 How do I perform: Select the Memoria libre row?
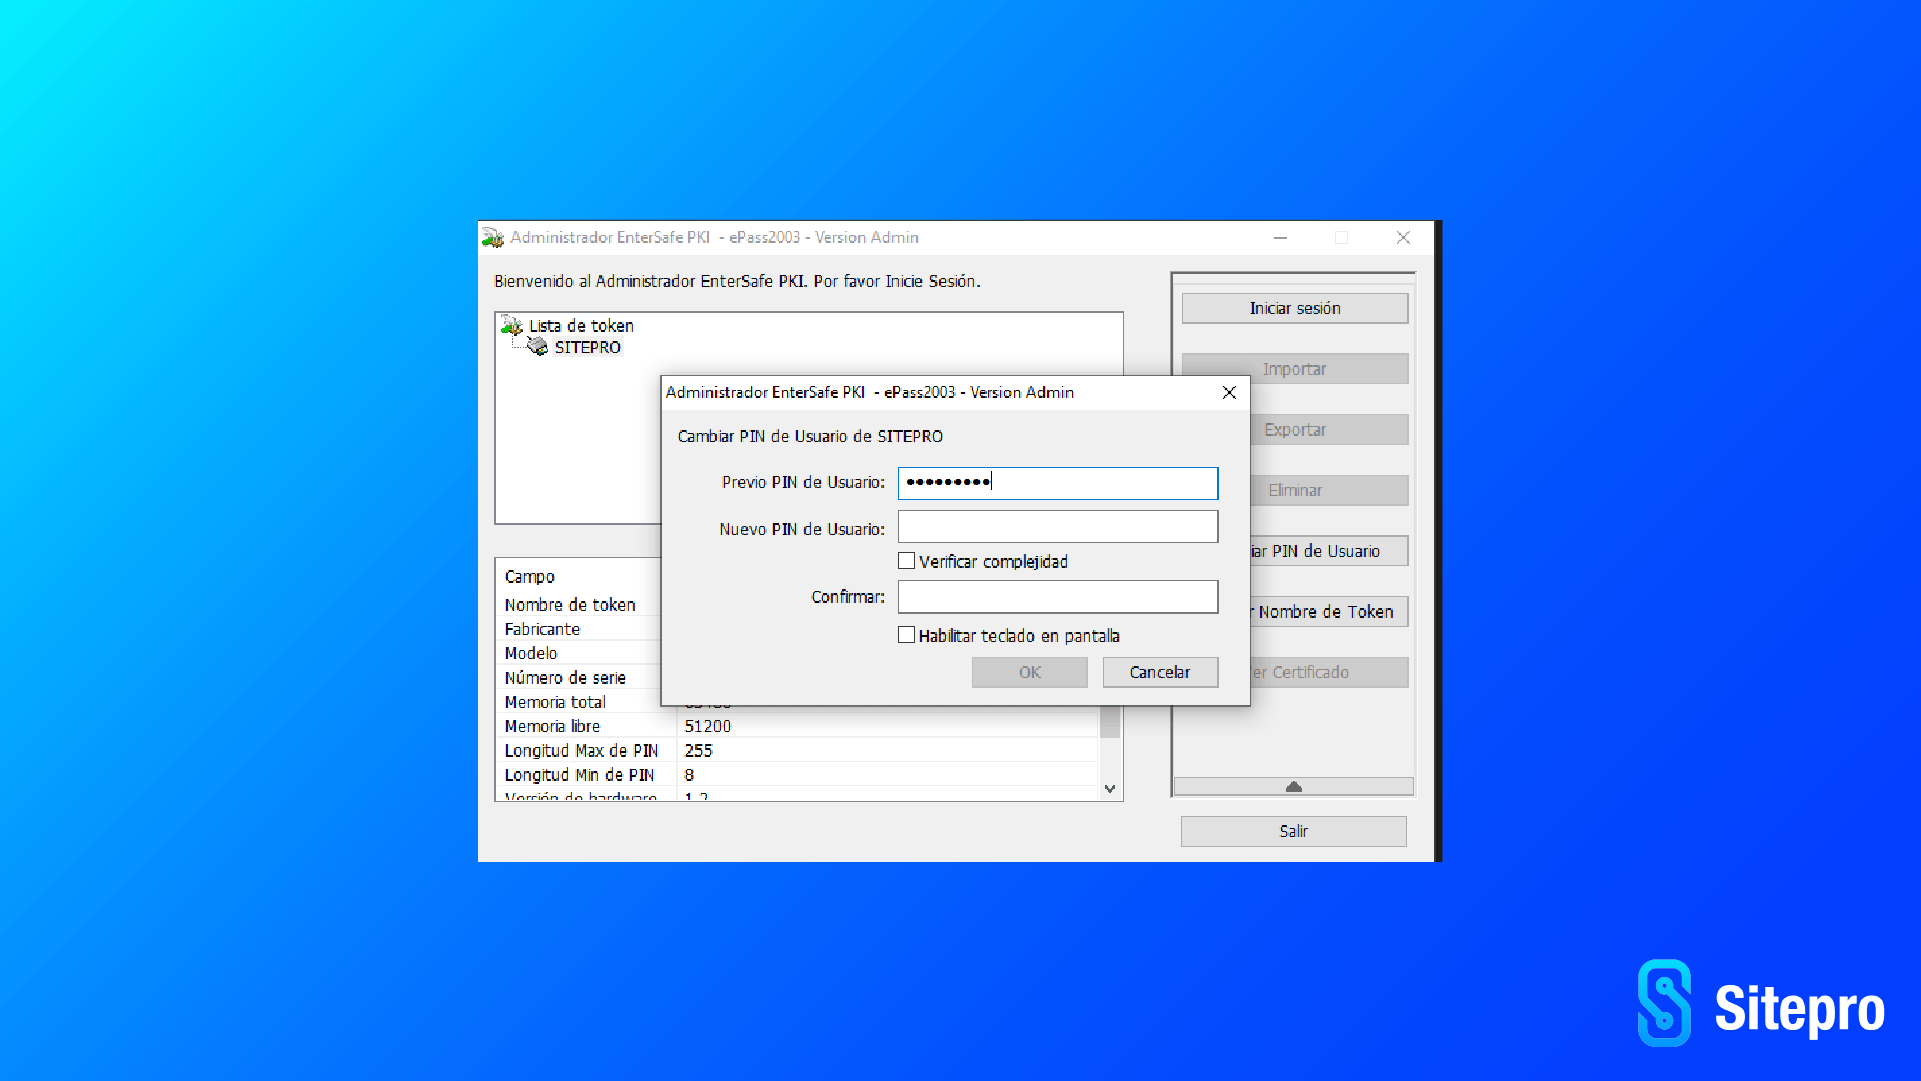coord(798,726)
